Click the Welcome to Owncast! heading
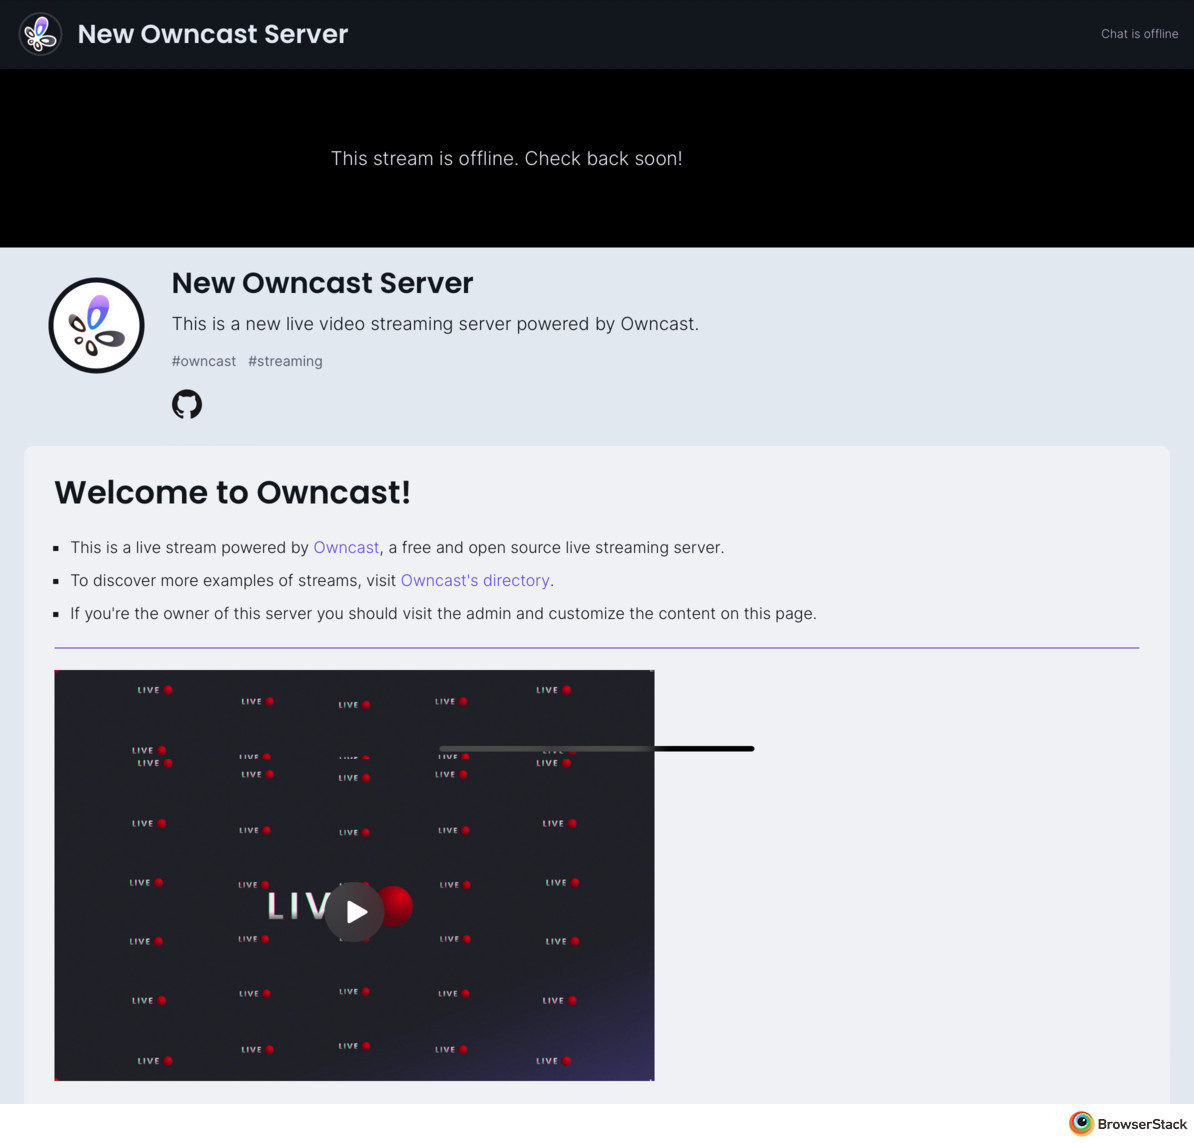Image resolution: width=1194 pixels, height=1143 pixels. (x=232, y=493)
